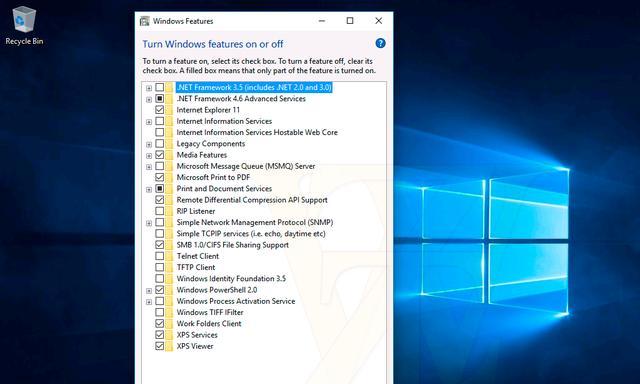The image size is (640, 384).
Task: Click the folder icon beside Legacy Components
Action: (169, 144)
